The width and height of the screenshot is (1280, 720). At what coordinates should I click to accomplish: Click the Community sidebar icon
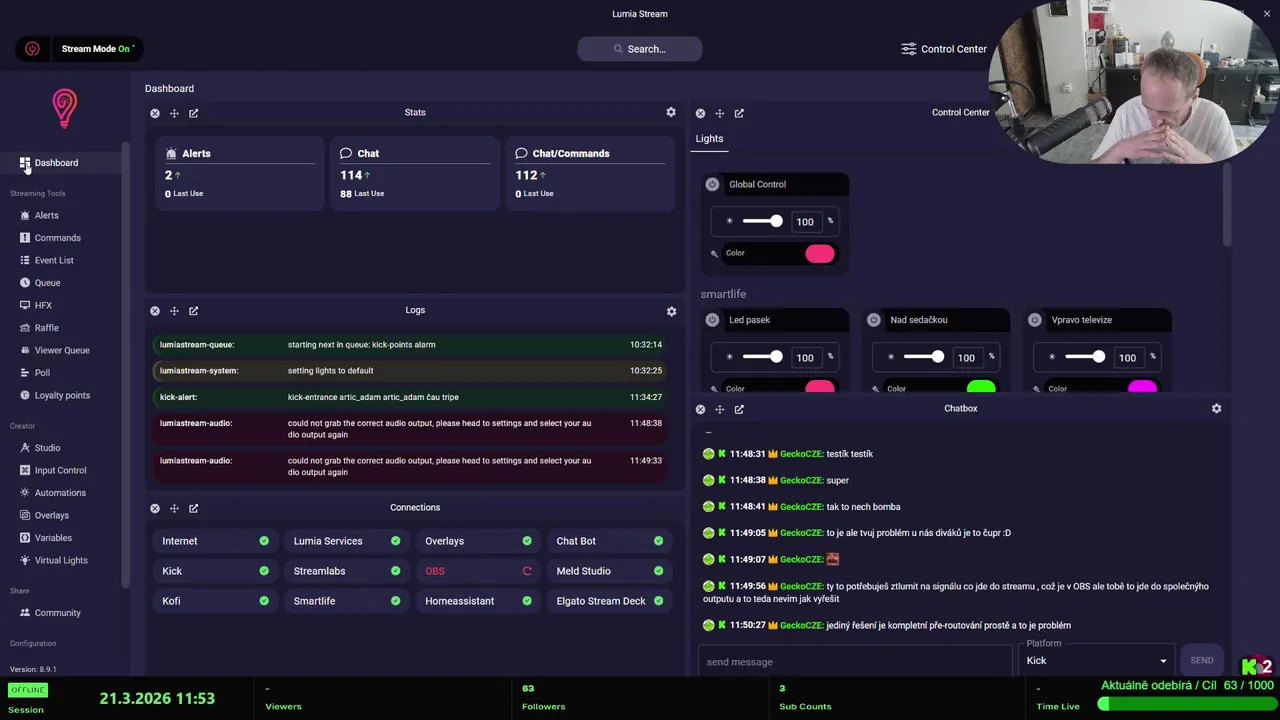25,613
